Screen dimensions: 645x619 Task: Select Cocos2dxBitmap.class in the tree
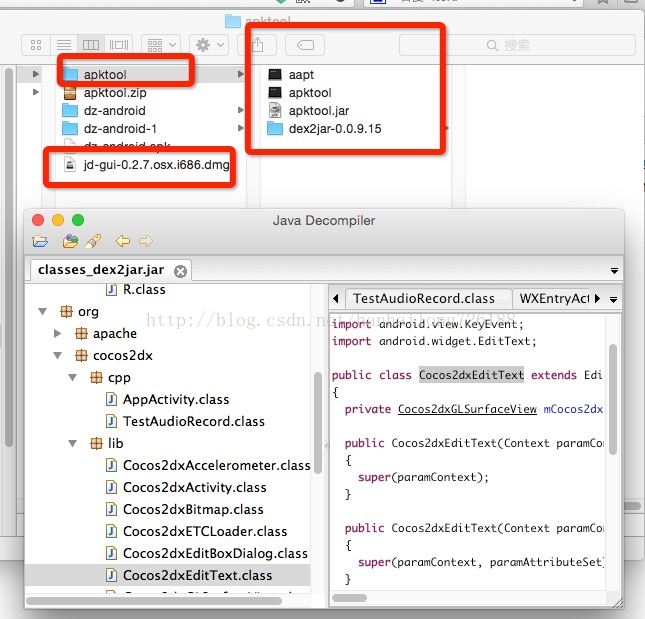pos(192,510)
